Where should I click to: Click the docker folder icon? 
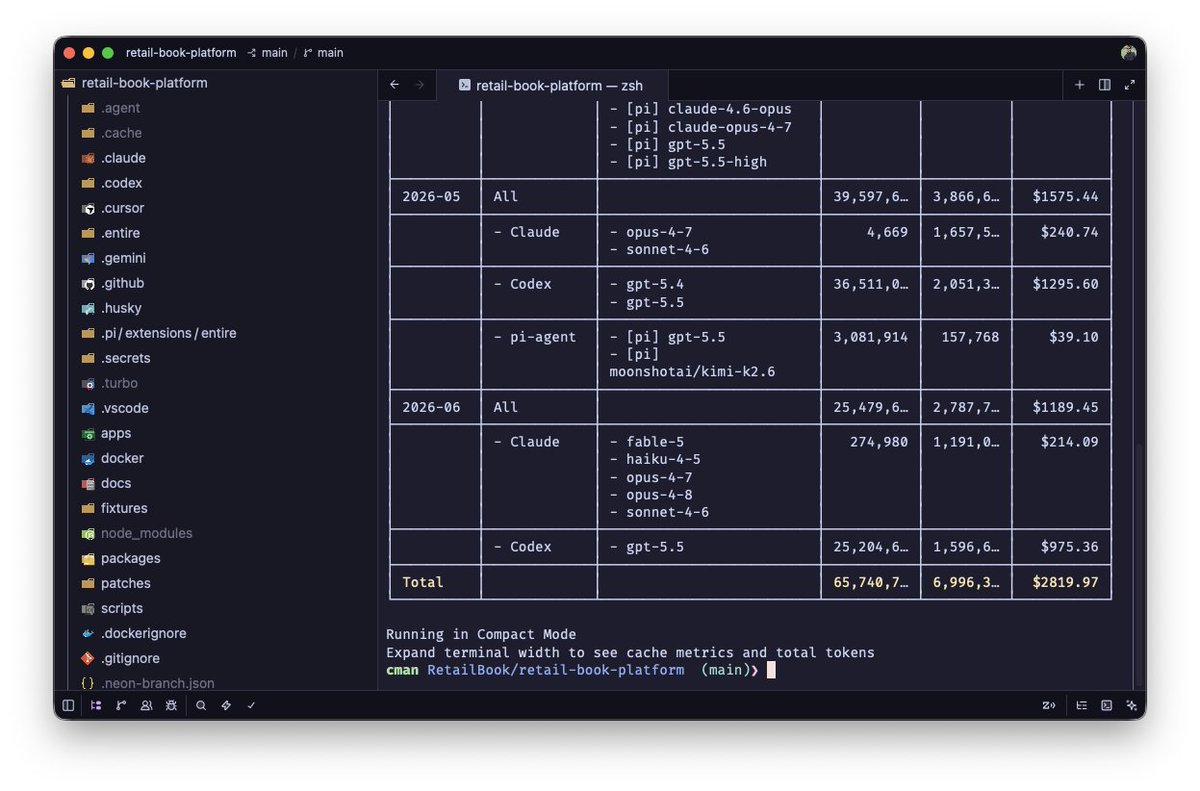(88, 458)
